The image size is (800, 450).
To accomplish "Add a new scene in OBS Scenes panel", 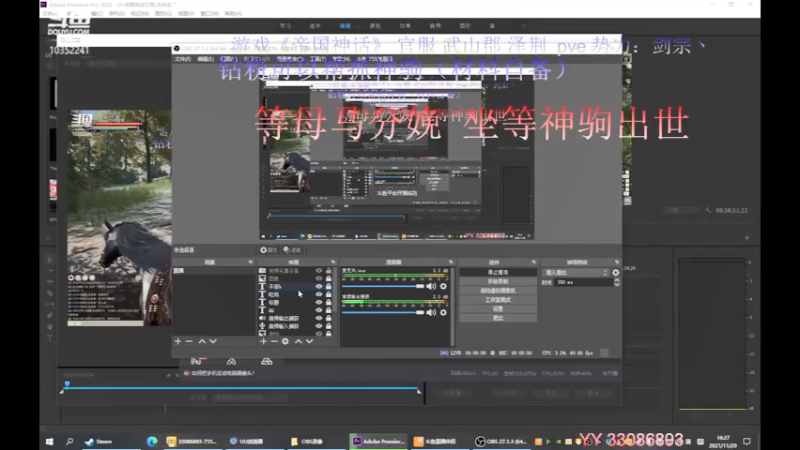I will click(178, 341).
